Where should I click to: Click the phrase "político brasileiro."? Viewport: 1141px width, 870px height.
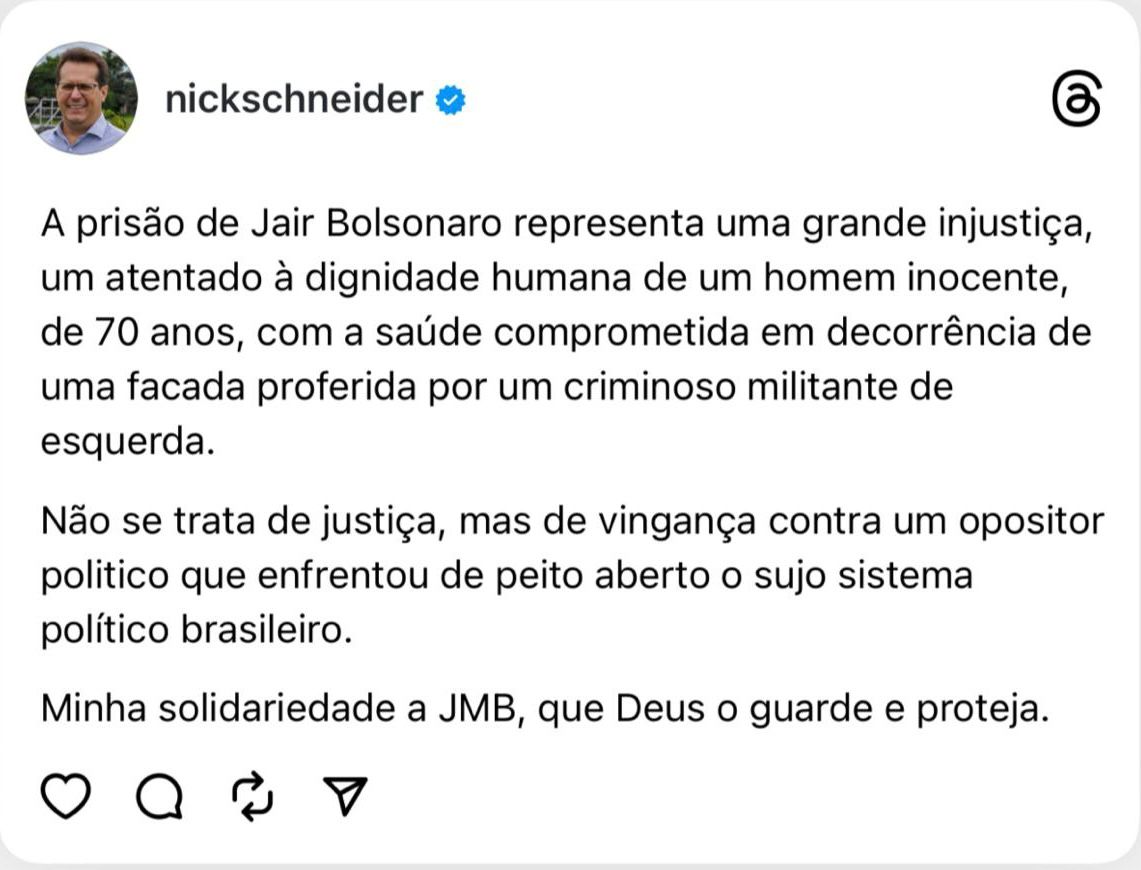tap(197, 631)
